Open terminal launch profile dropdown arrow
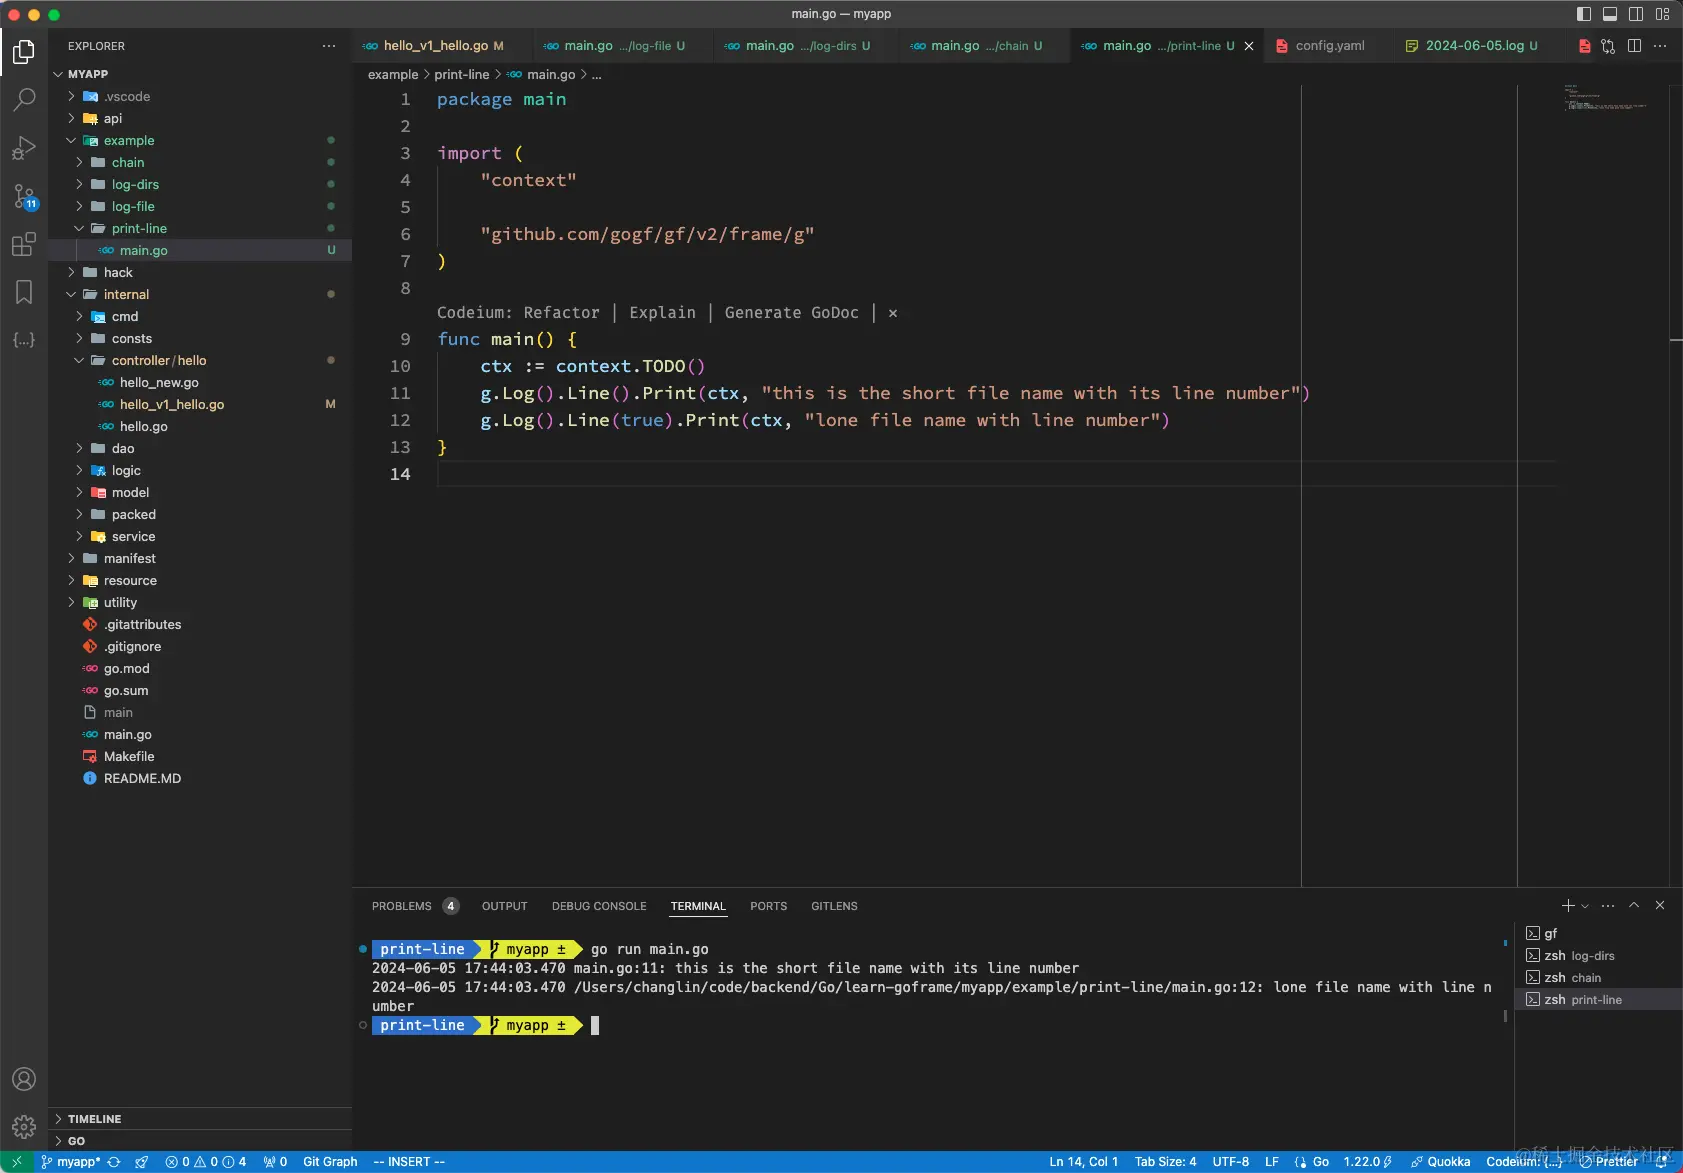Image resolution: width=1683 pixels, height=1173 pixels. pos(1585,906)
